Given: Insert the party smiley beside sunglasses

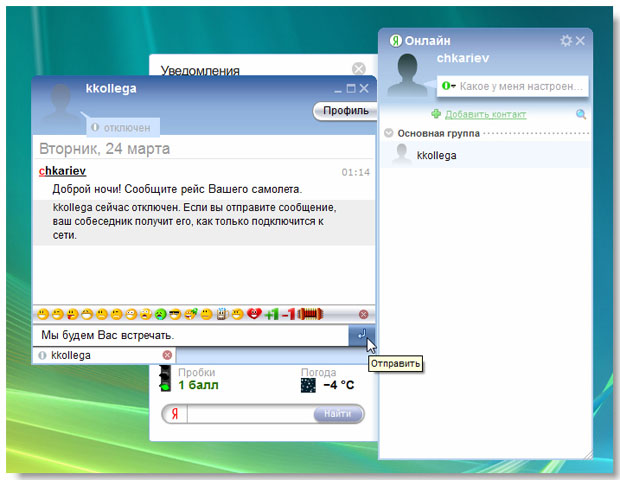Looking at the screenshot, I should 191,314.
